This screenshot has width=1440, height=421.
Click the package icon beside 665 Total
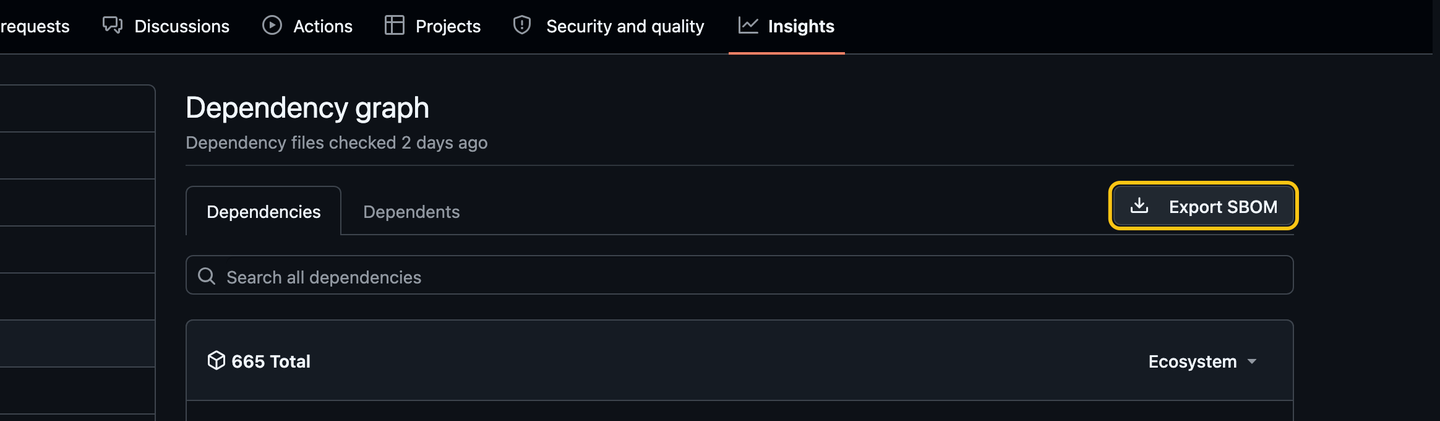tap(216, 361)
